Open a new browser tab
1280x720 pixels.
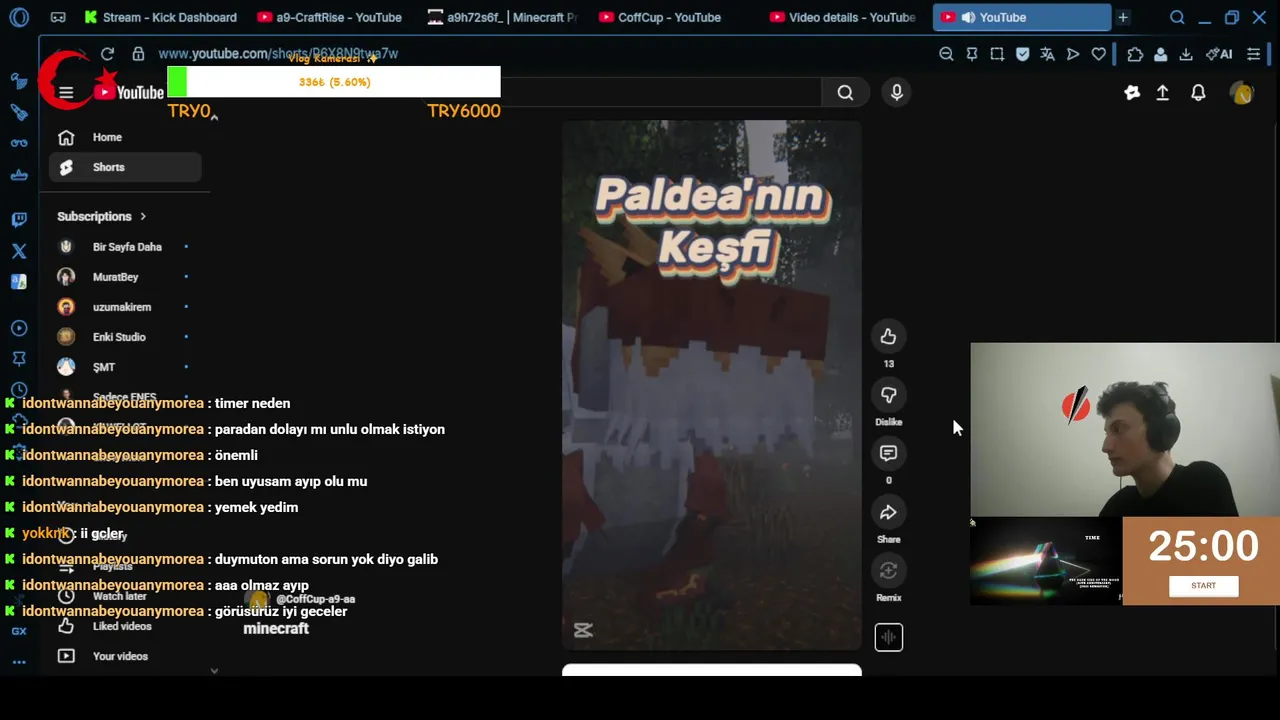pos(1123,17)
